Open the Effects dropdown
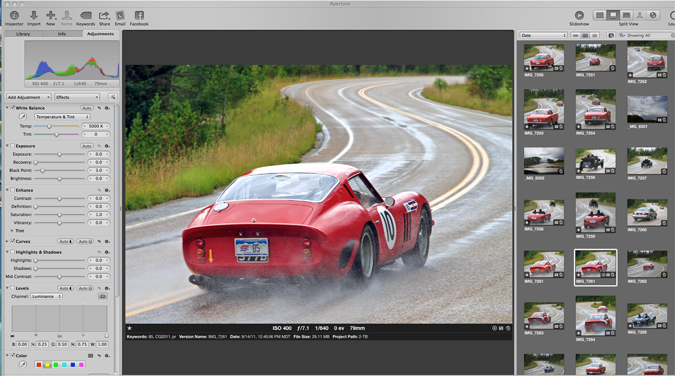Screen dimensions: 675x376 [x=77, y=97]
